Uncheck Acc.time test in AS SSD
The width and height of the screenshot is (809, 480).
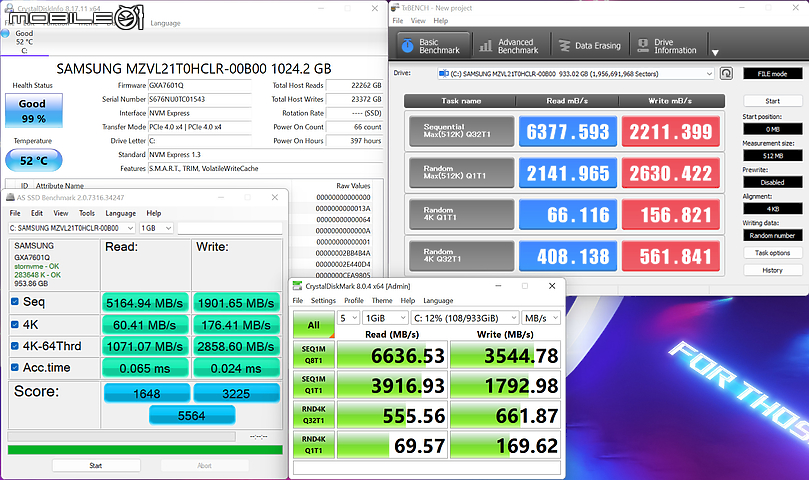click(15, 367)
